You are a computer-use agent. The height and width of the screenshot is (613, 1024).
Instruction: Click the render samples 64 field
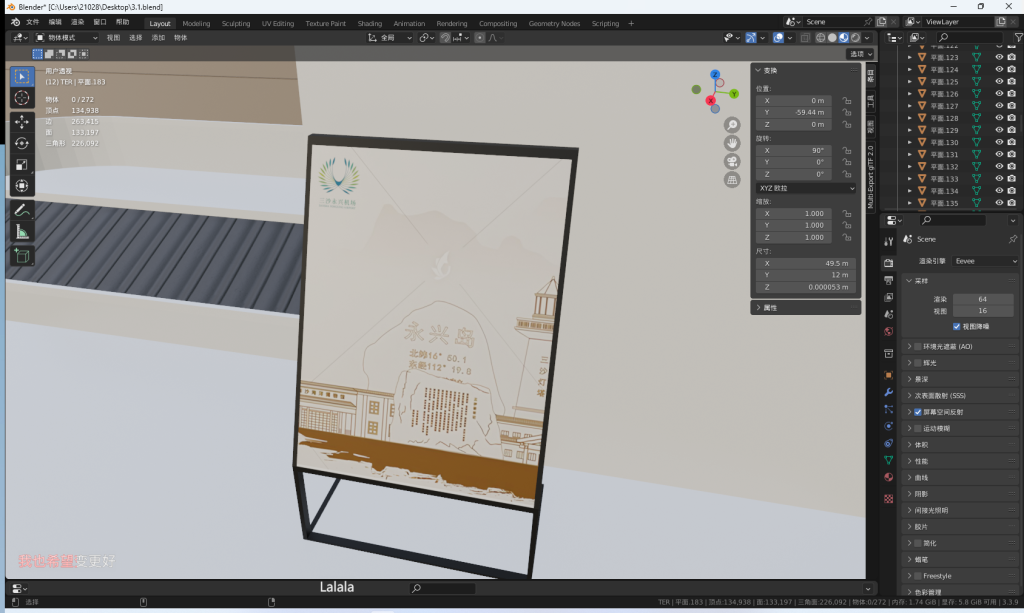point(982,299)
